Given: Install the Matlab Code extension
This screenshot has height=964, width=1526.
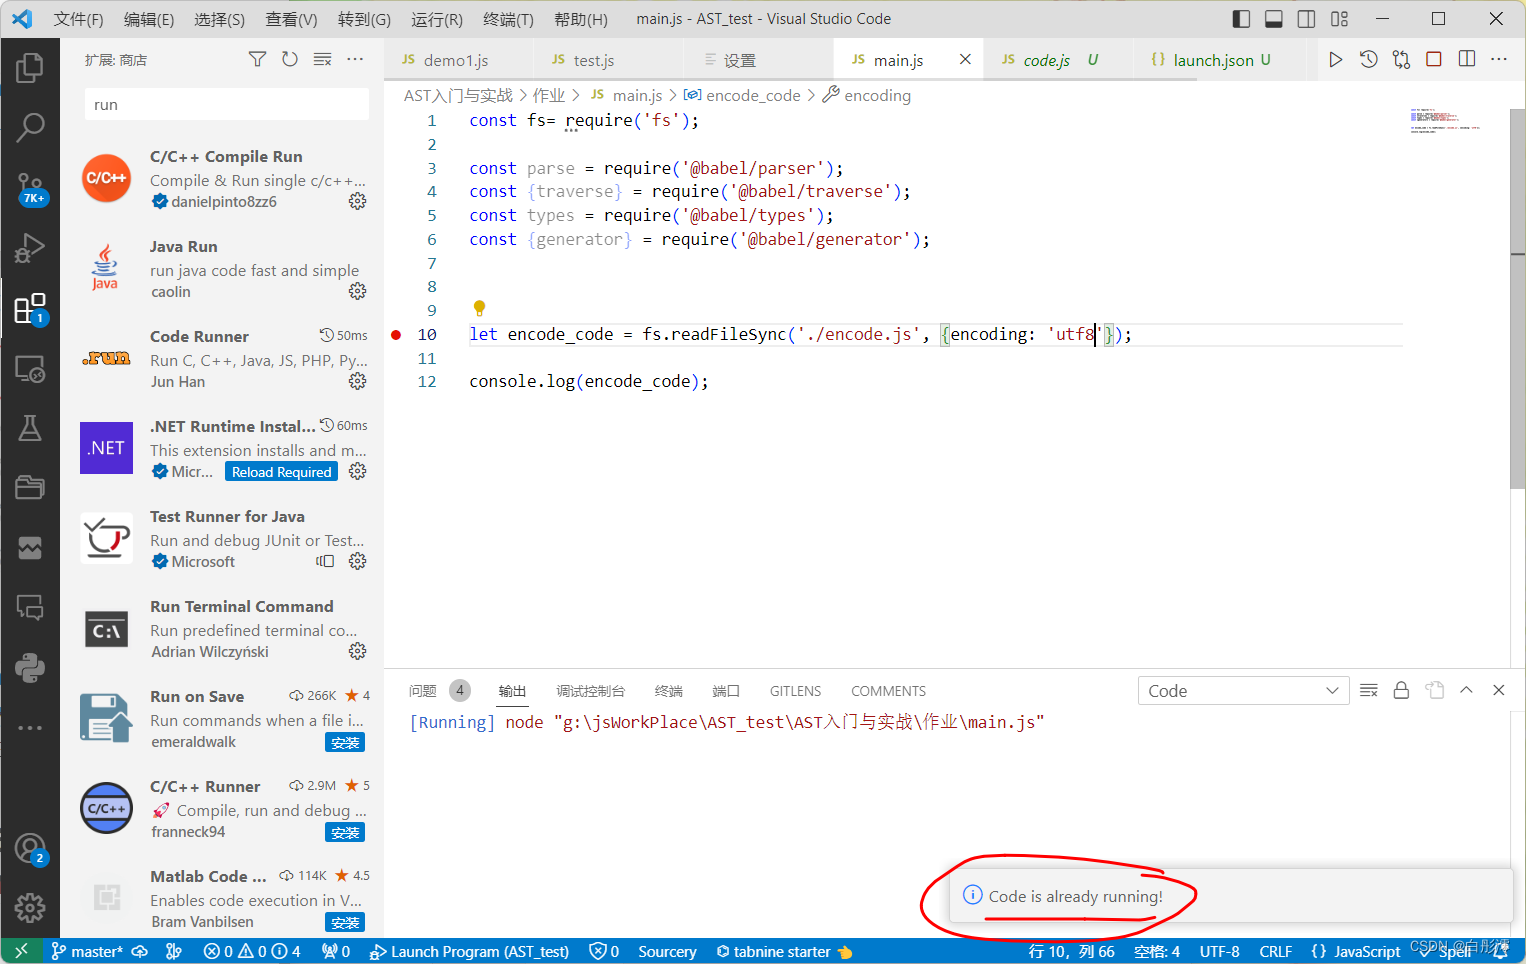Looking at the screenshot, I should pos(345,922).
